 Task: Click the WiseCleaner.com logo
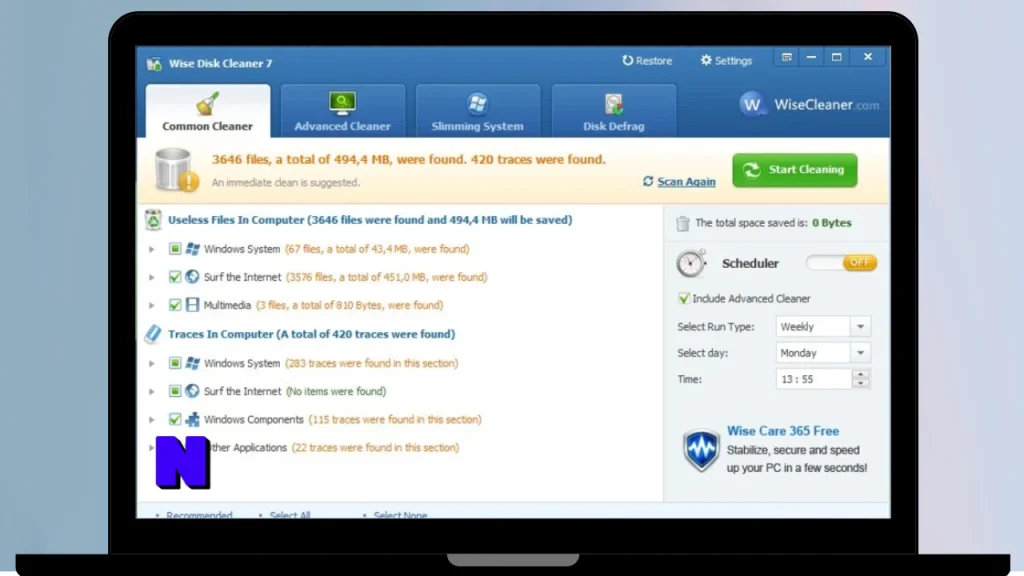(809, 104)
